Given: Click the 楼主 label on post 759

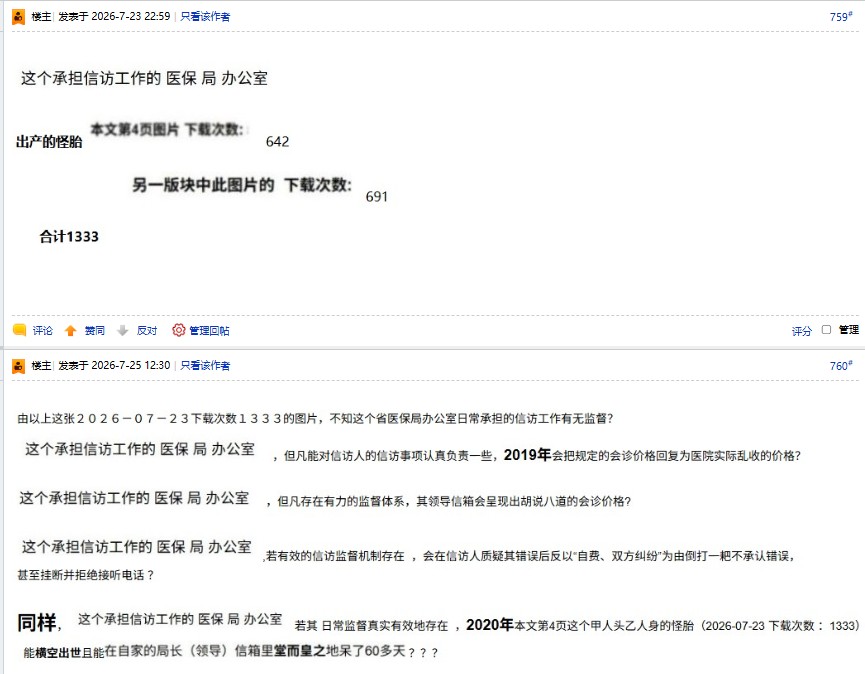Looking at the screenshot, I should coord(41,17).
